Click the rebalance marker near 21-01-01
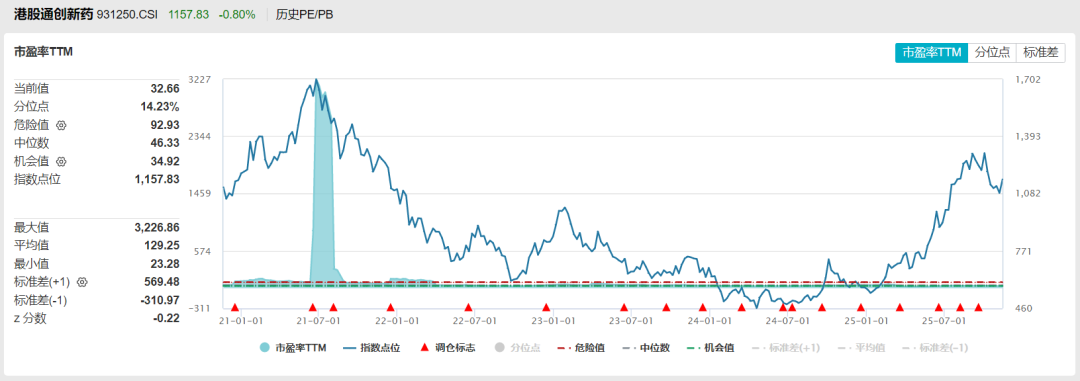The width and height of the screenshot is (1080, 381). tap(235, 307)
